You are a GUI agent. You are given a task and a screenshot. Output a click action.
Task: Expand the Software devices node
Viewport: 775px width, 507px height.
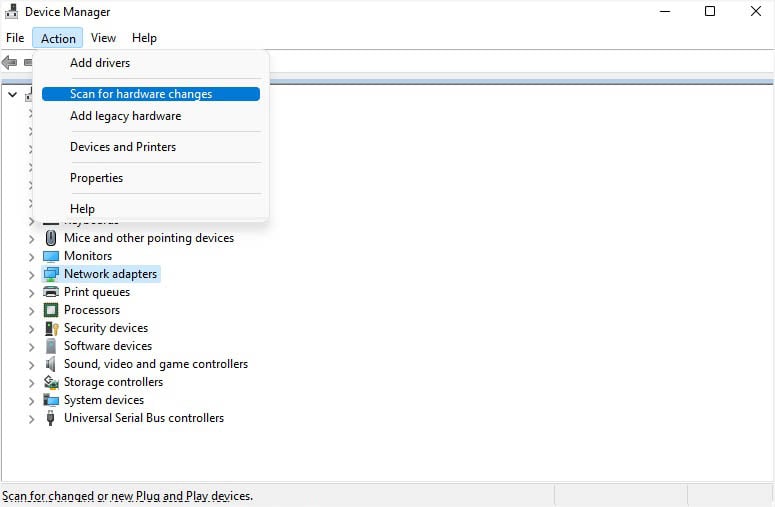point(31,347)
